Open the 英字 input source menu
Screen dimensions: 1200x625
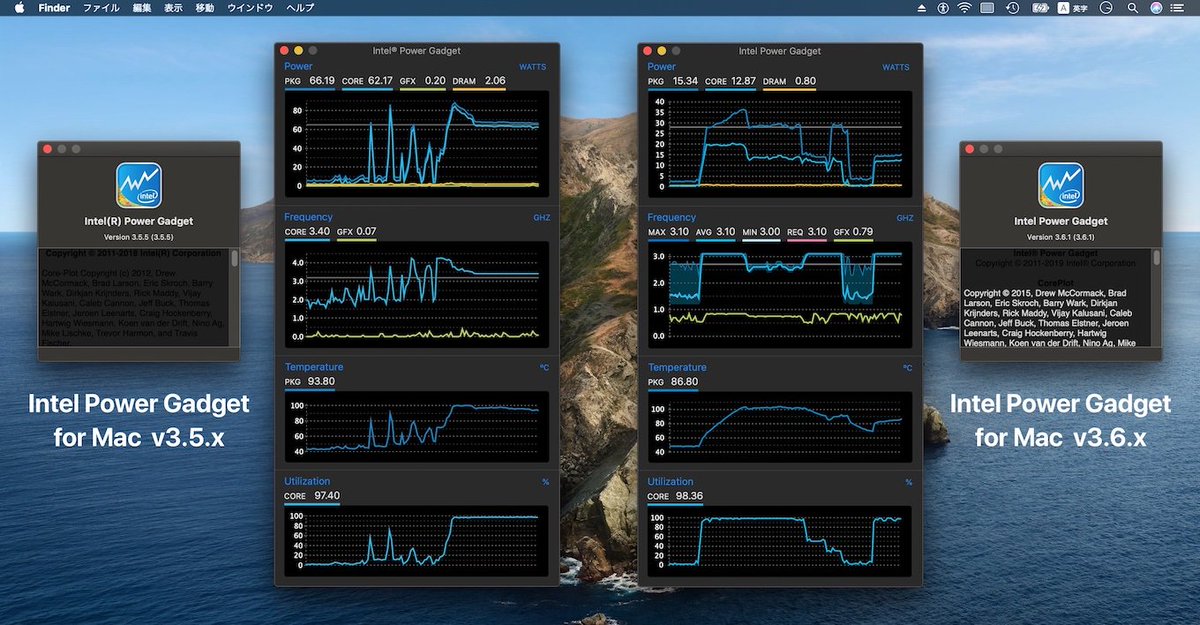[x=1075, y=8]
